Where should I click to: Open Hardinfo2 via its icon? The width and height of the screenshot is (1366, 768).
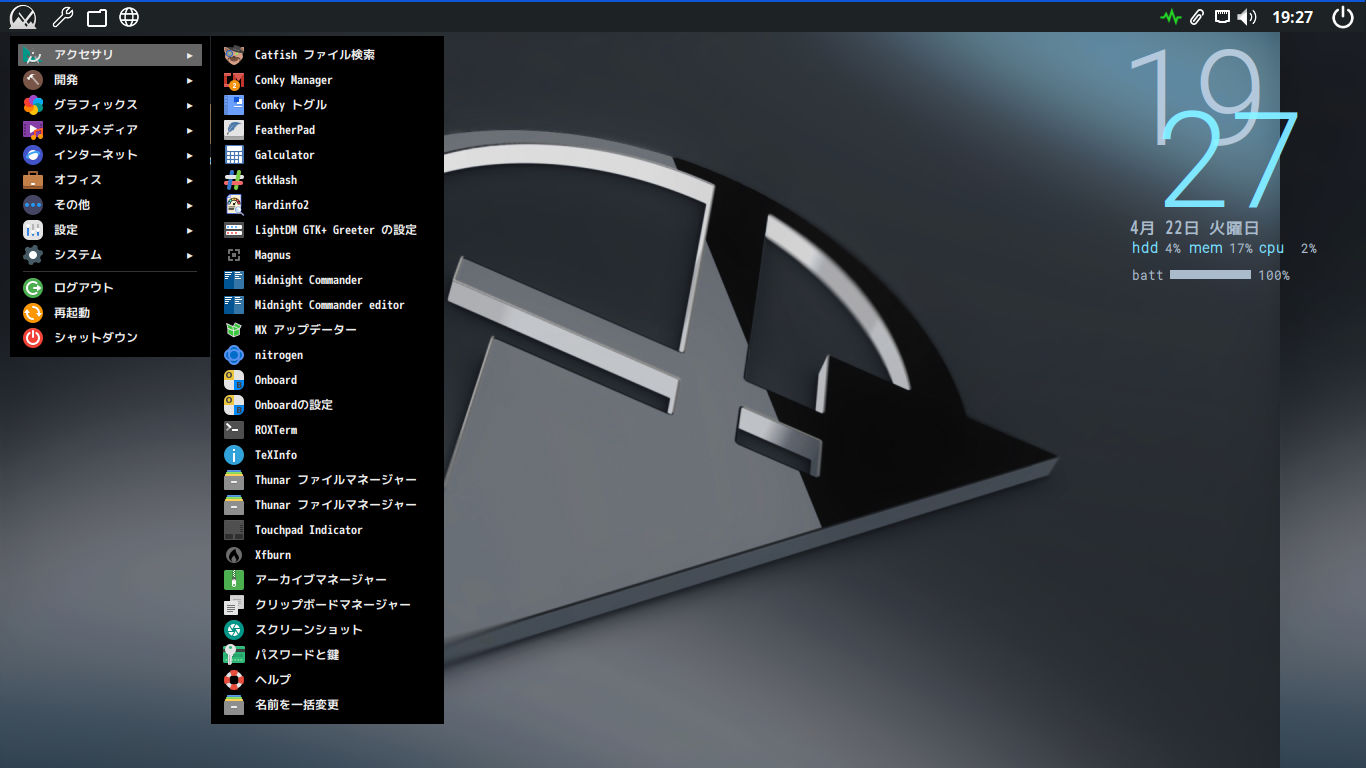234,205
